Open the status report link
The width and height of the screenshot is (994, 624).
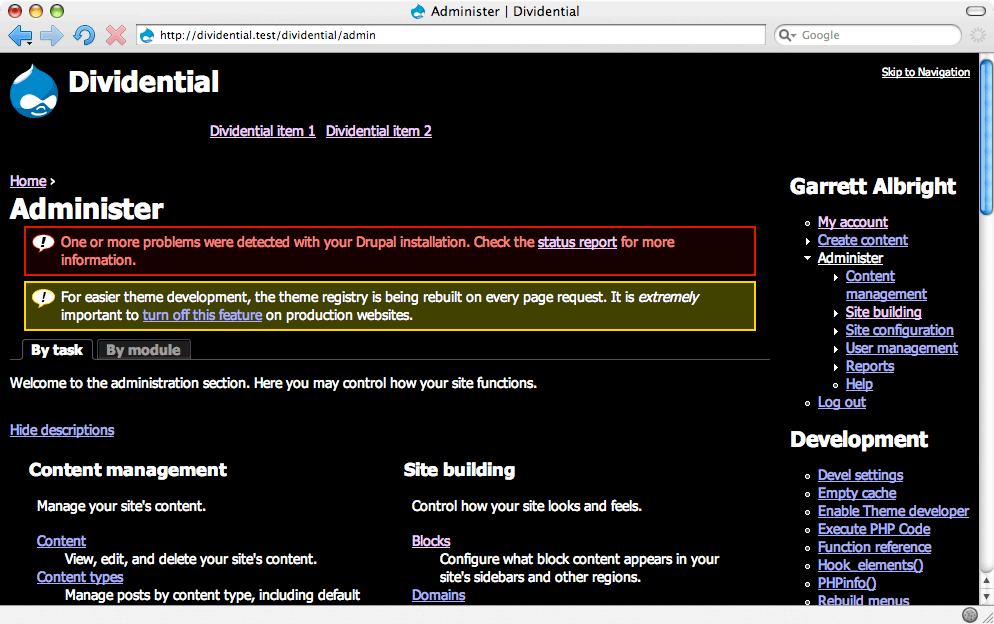[577, 242]
